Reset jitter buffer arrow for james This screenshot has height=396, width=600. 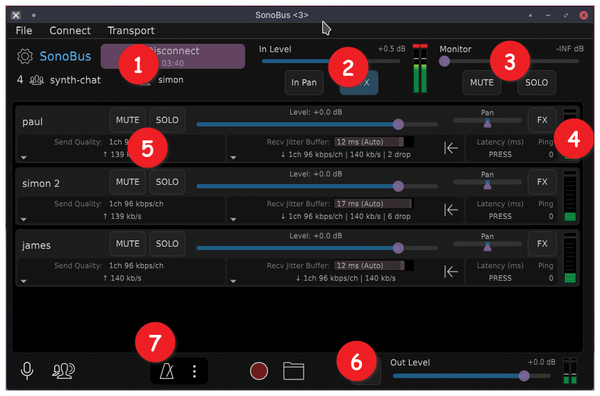pos(451,272)
